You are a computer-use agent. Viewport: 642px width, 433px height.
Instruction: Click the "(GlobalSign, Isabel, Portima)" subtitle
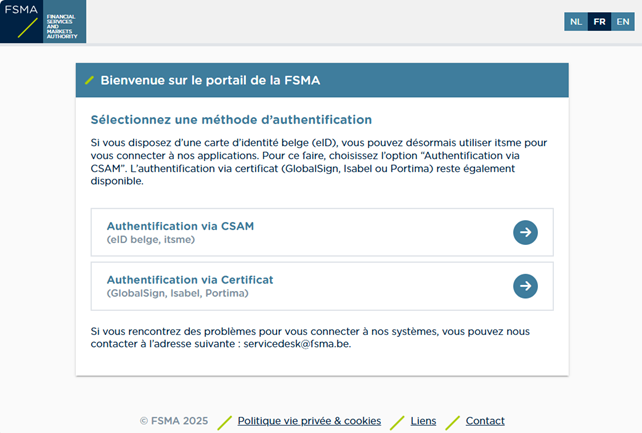click(177, 293)
